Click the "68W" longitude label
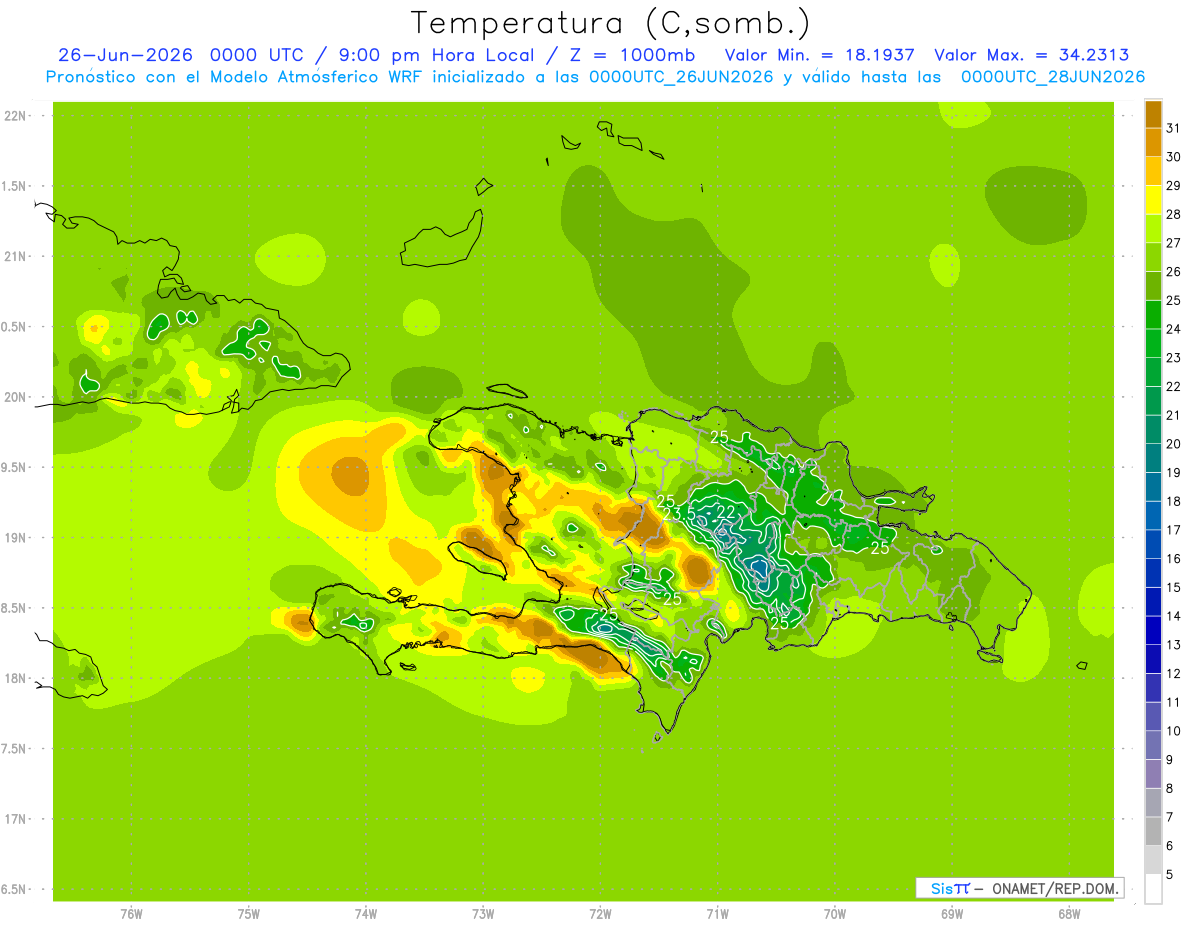1200x927 pixels. click(x=1069, y=913)
